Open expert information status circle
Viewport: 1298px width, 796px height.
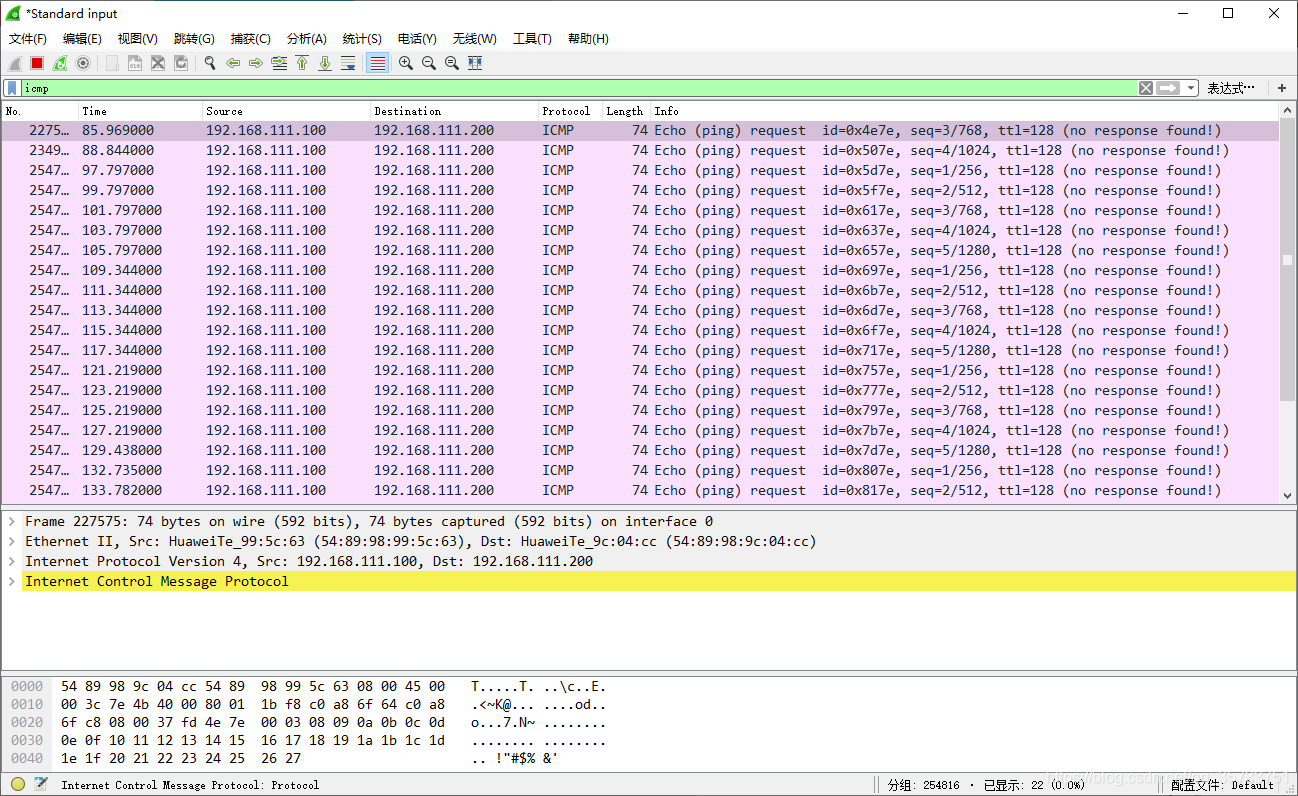[x=18, y=784]
